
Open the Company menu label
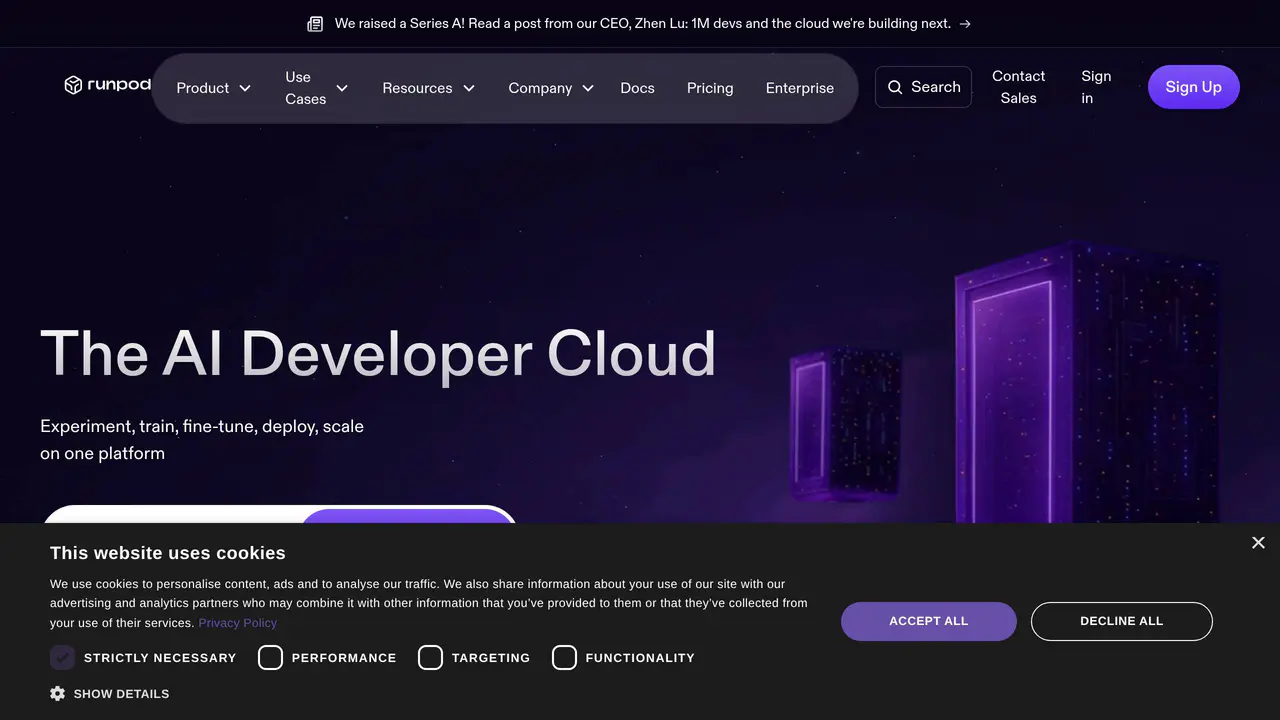tap(540, 88)
